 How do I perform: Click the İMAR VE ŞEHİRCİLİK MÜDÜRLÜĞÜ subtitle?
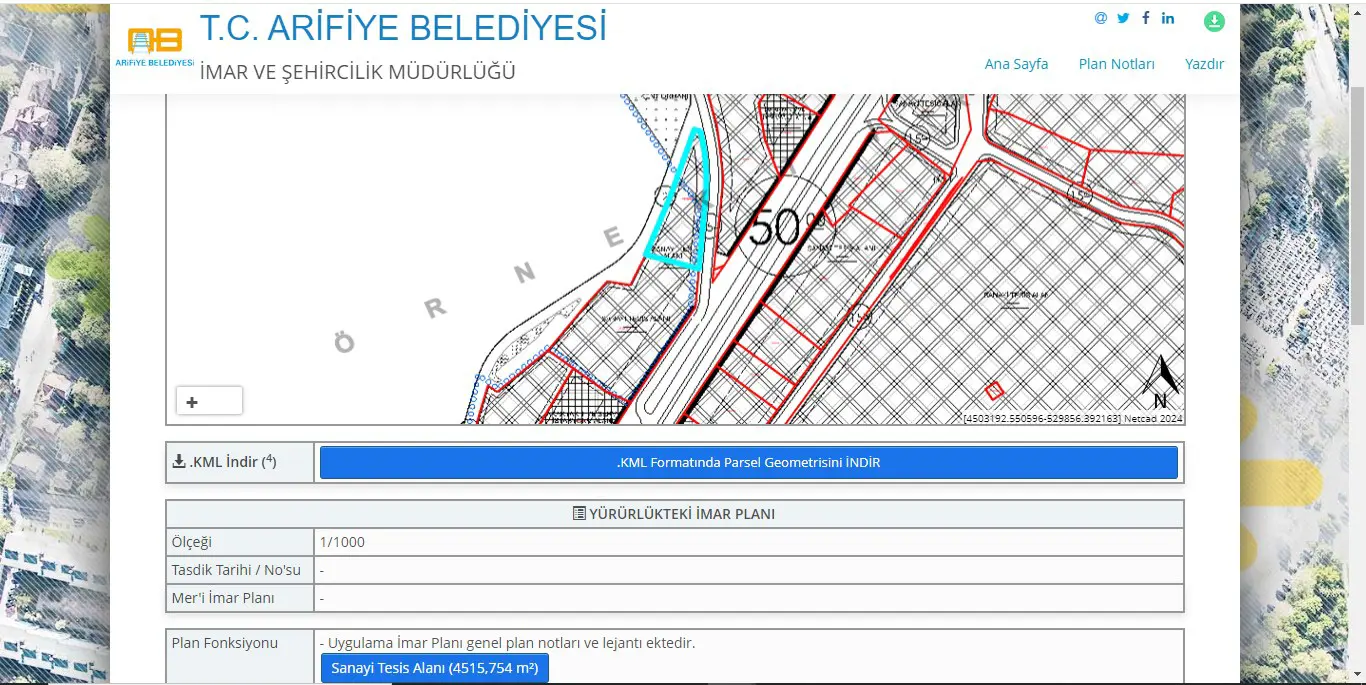click(x=358, y=71)
